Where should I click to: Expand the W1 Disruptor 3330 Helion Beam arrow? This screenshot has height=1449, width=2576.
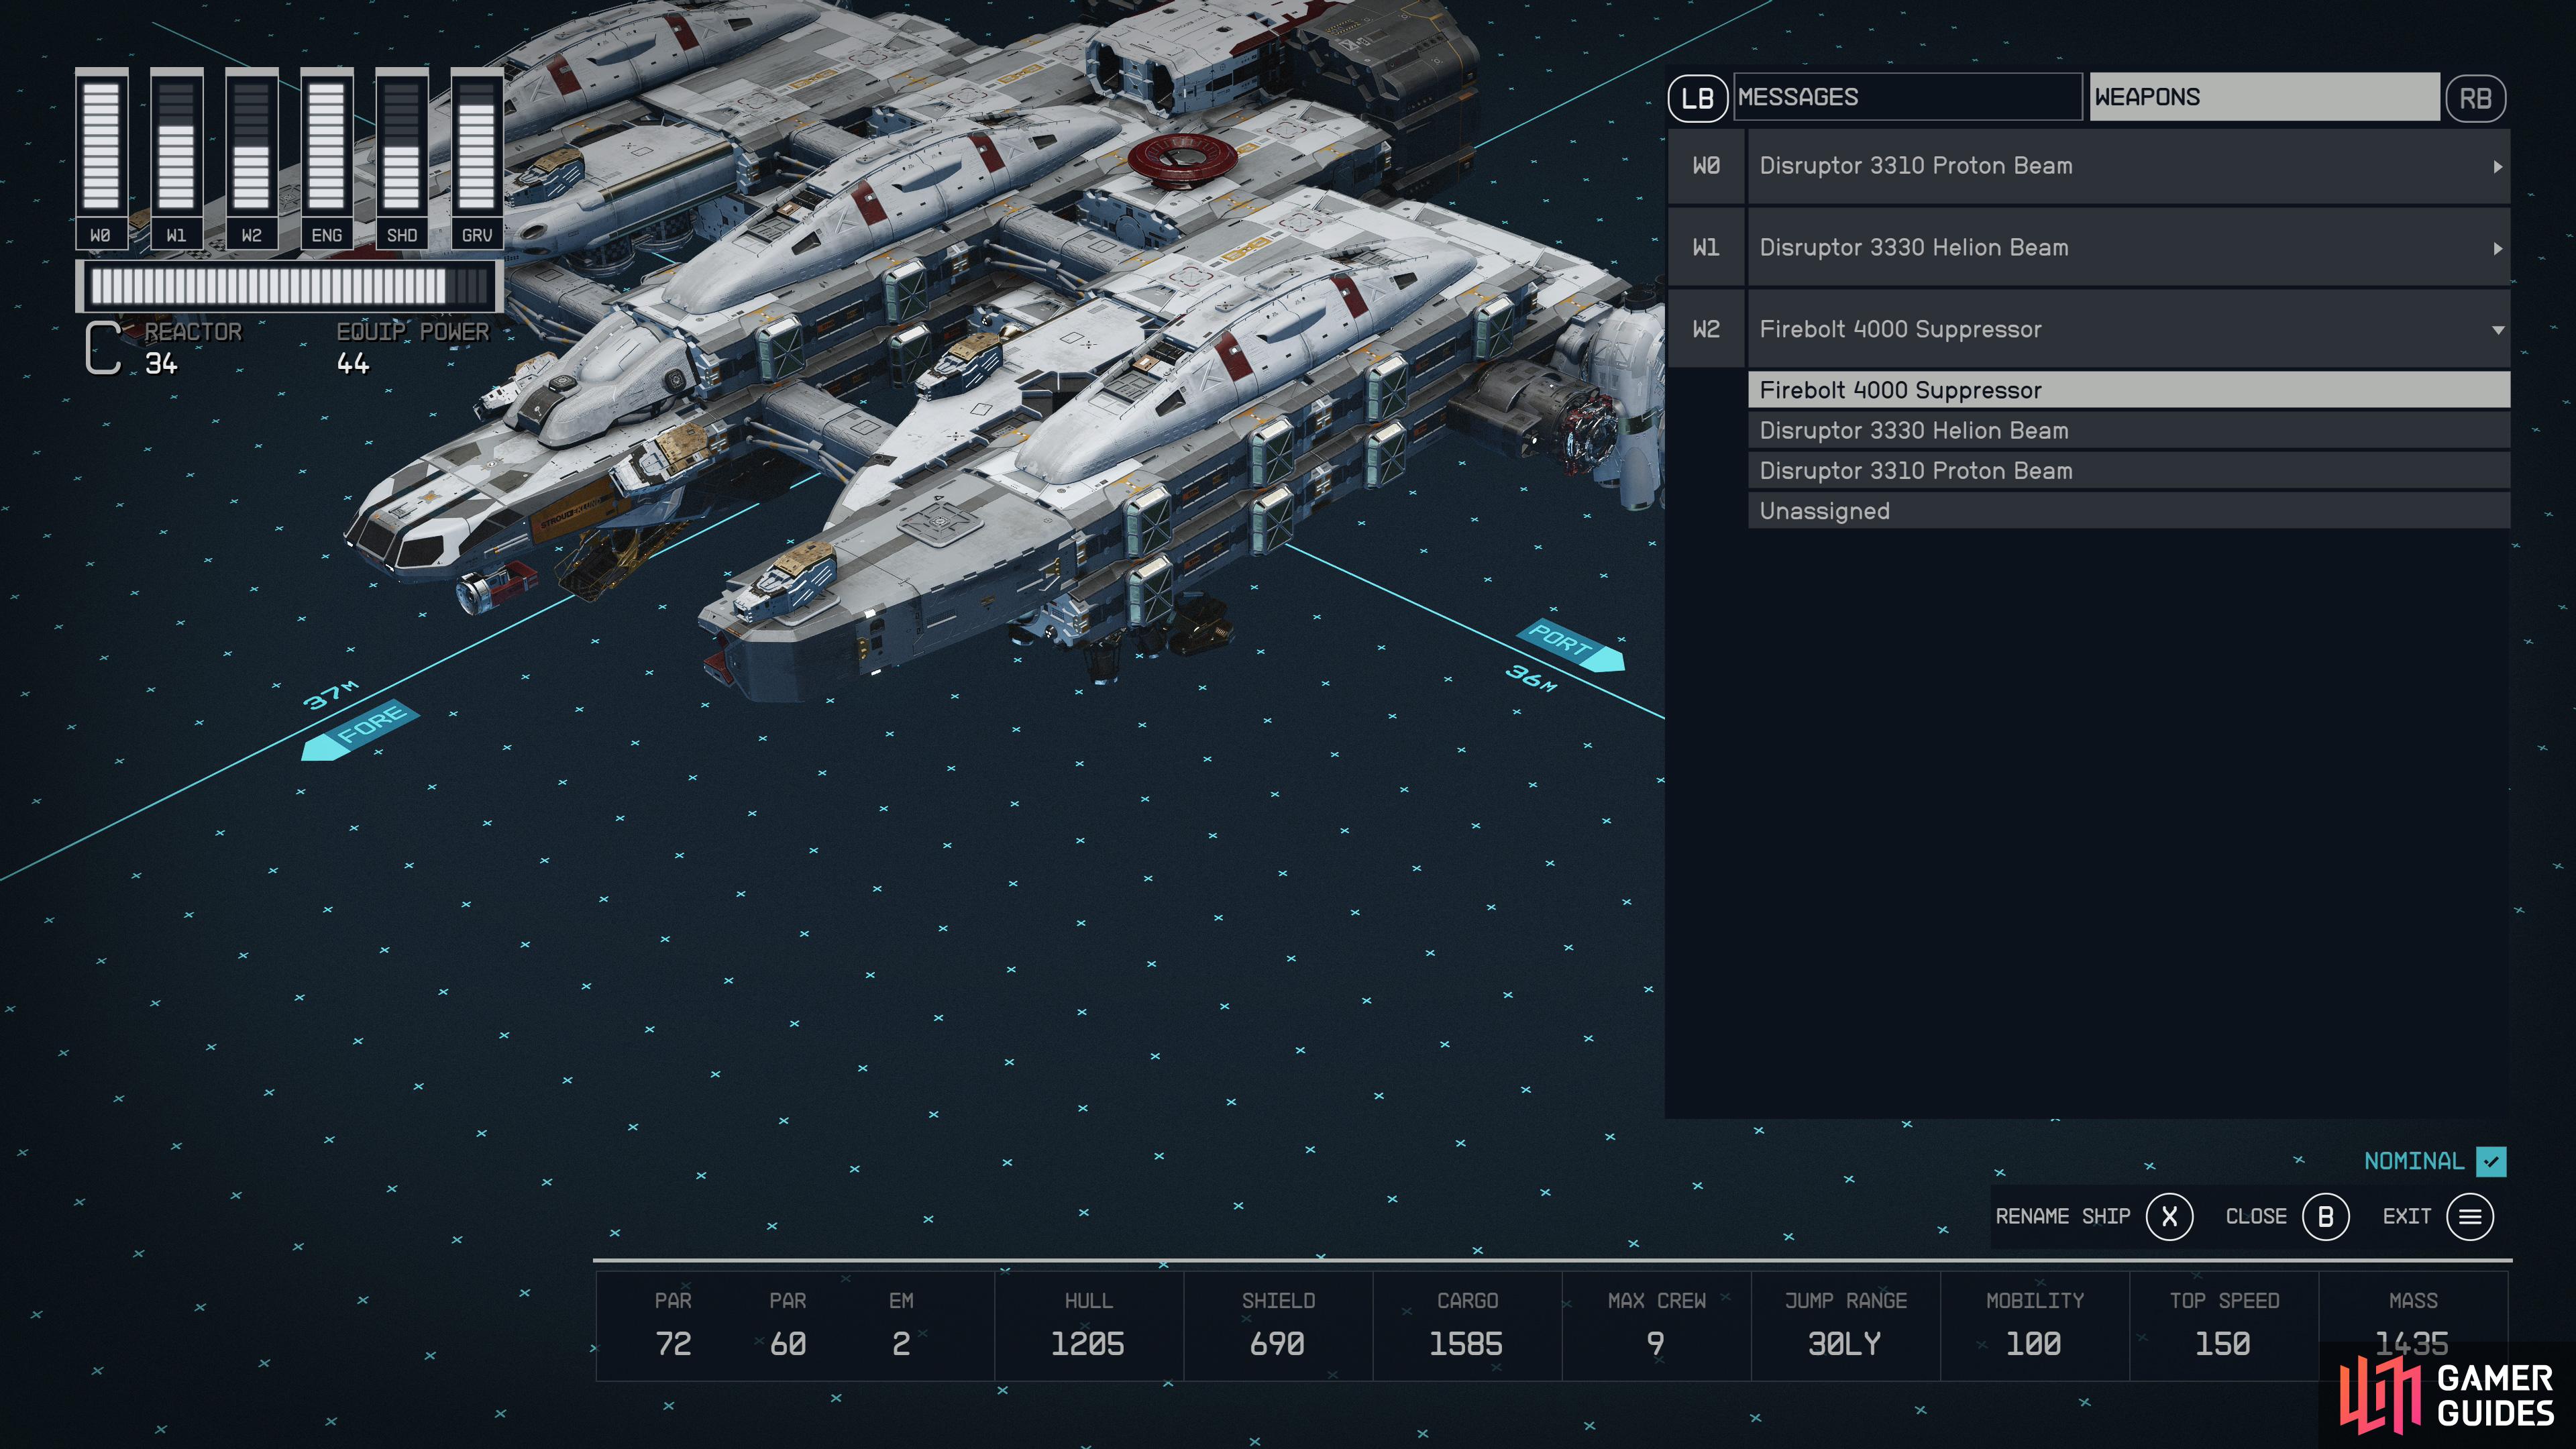click(x=2497, y=249)
